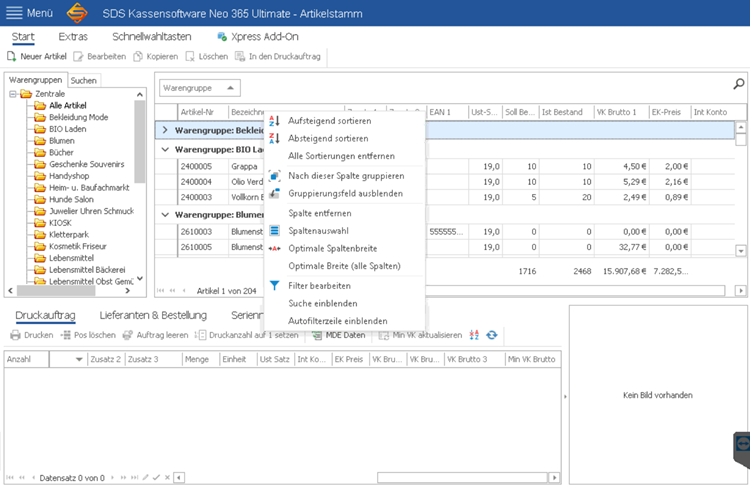Collapse the Zentrale tree node
The width and height of the screenshot is (750, 487).
click(x=13, y=94)
